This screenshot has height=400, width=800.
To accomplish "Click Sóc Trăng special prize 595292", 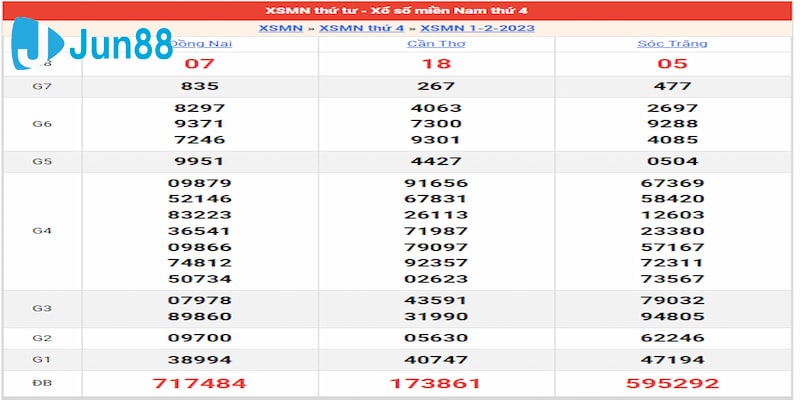I will click(671, 383).
